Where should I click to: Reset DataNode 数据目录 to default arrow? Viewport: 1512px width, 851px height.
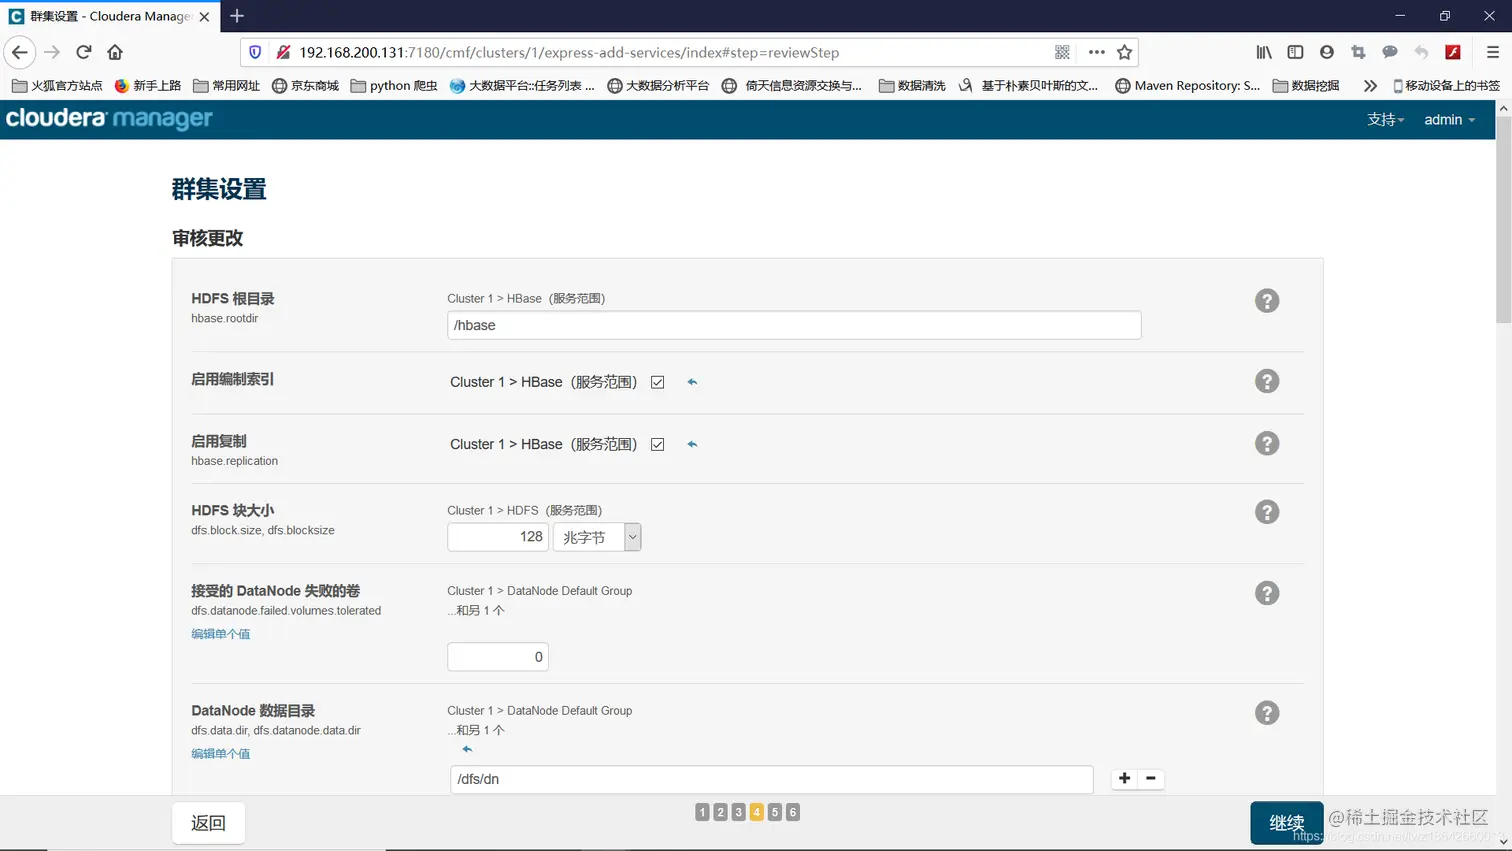click(x=467, y=749)
